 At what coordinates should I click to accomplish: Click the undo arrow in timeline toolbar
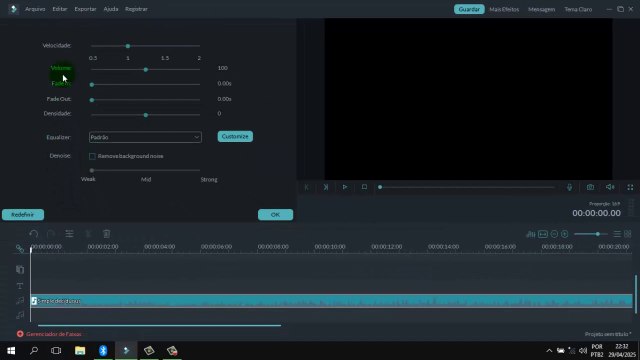tap(34, 234)
